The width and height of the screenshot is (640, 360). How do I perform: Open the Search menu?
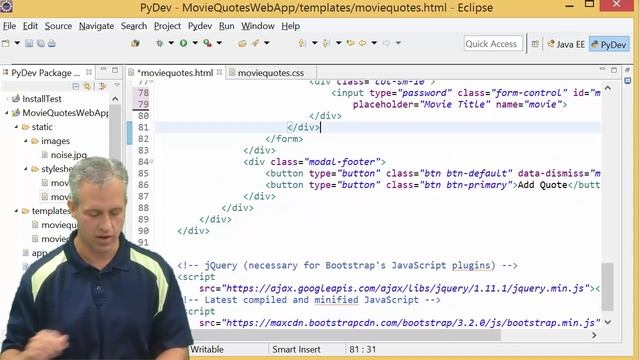click(x=133, y=26)
